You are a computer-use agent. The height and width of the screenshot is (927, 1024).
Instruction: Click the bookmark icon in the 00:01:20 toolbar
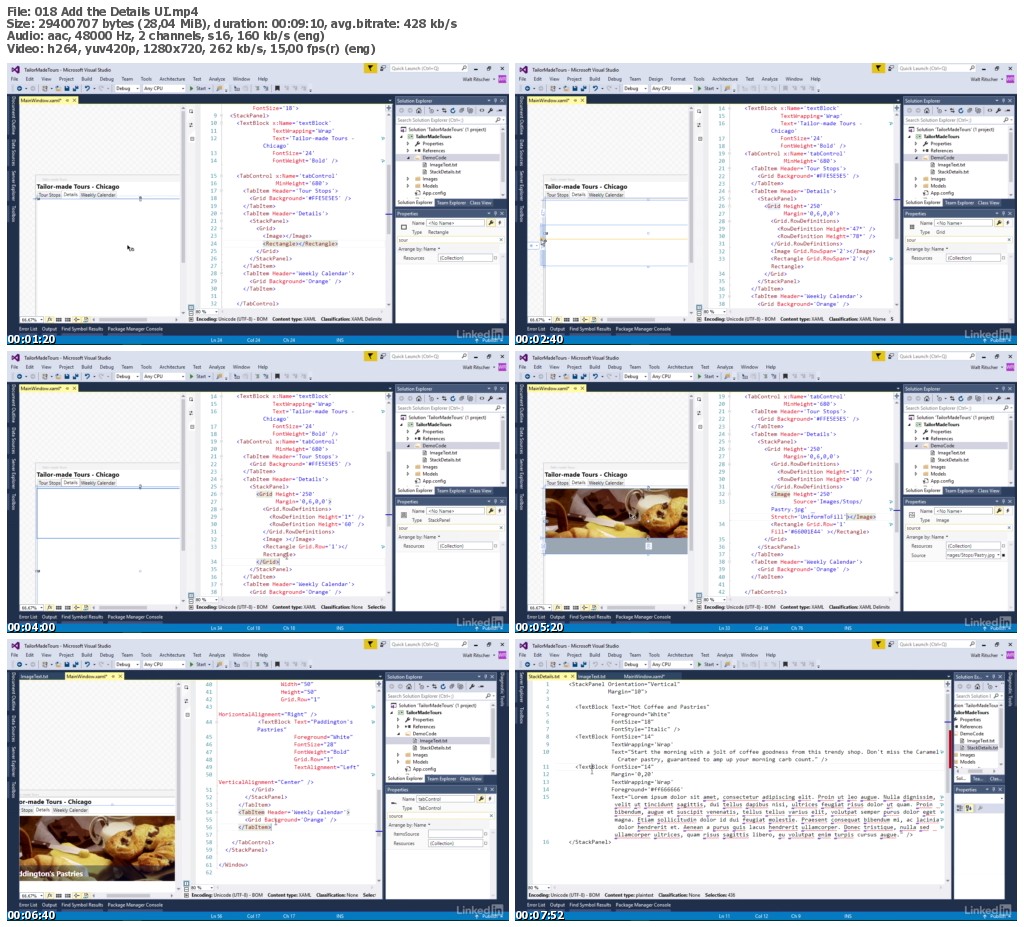[x=277, y=88]
